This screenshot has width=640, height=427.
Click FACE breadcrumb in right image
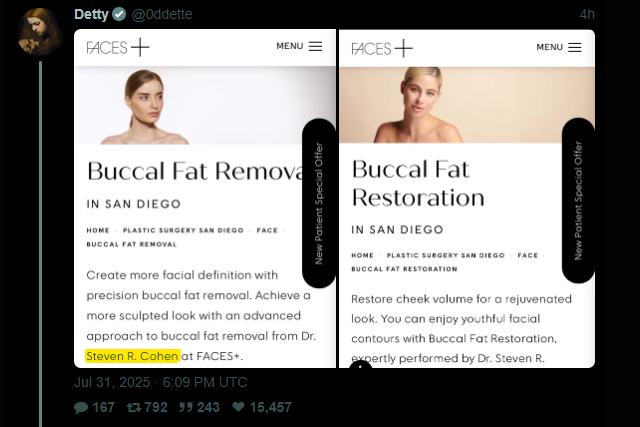coord(528,256)
